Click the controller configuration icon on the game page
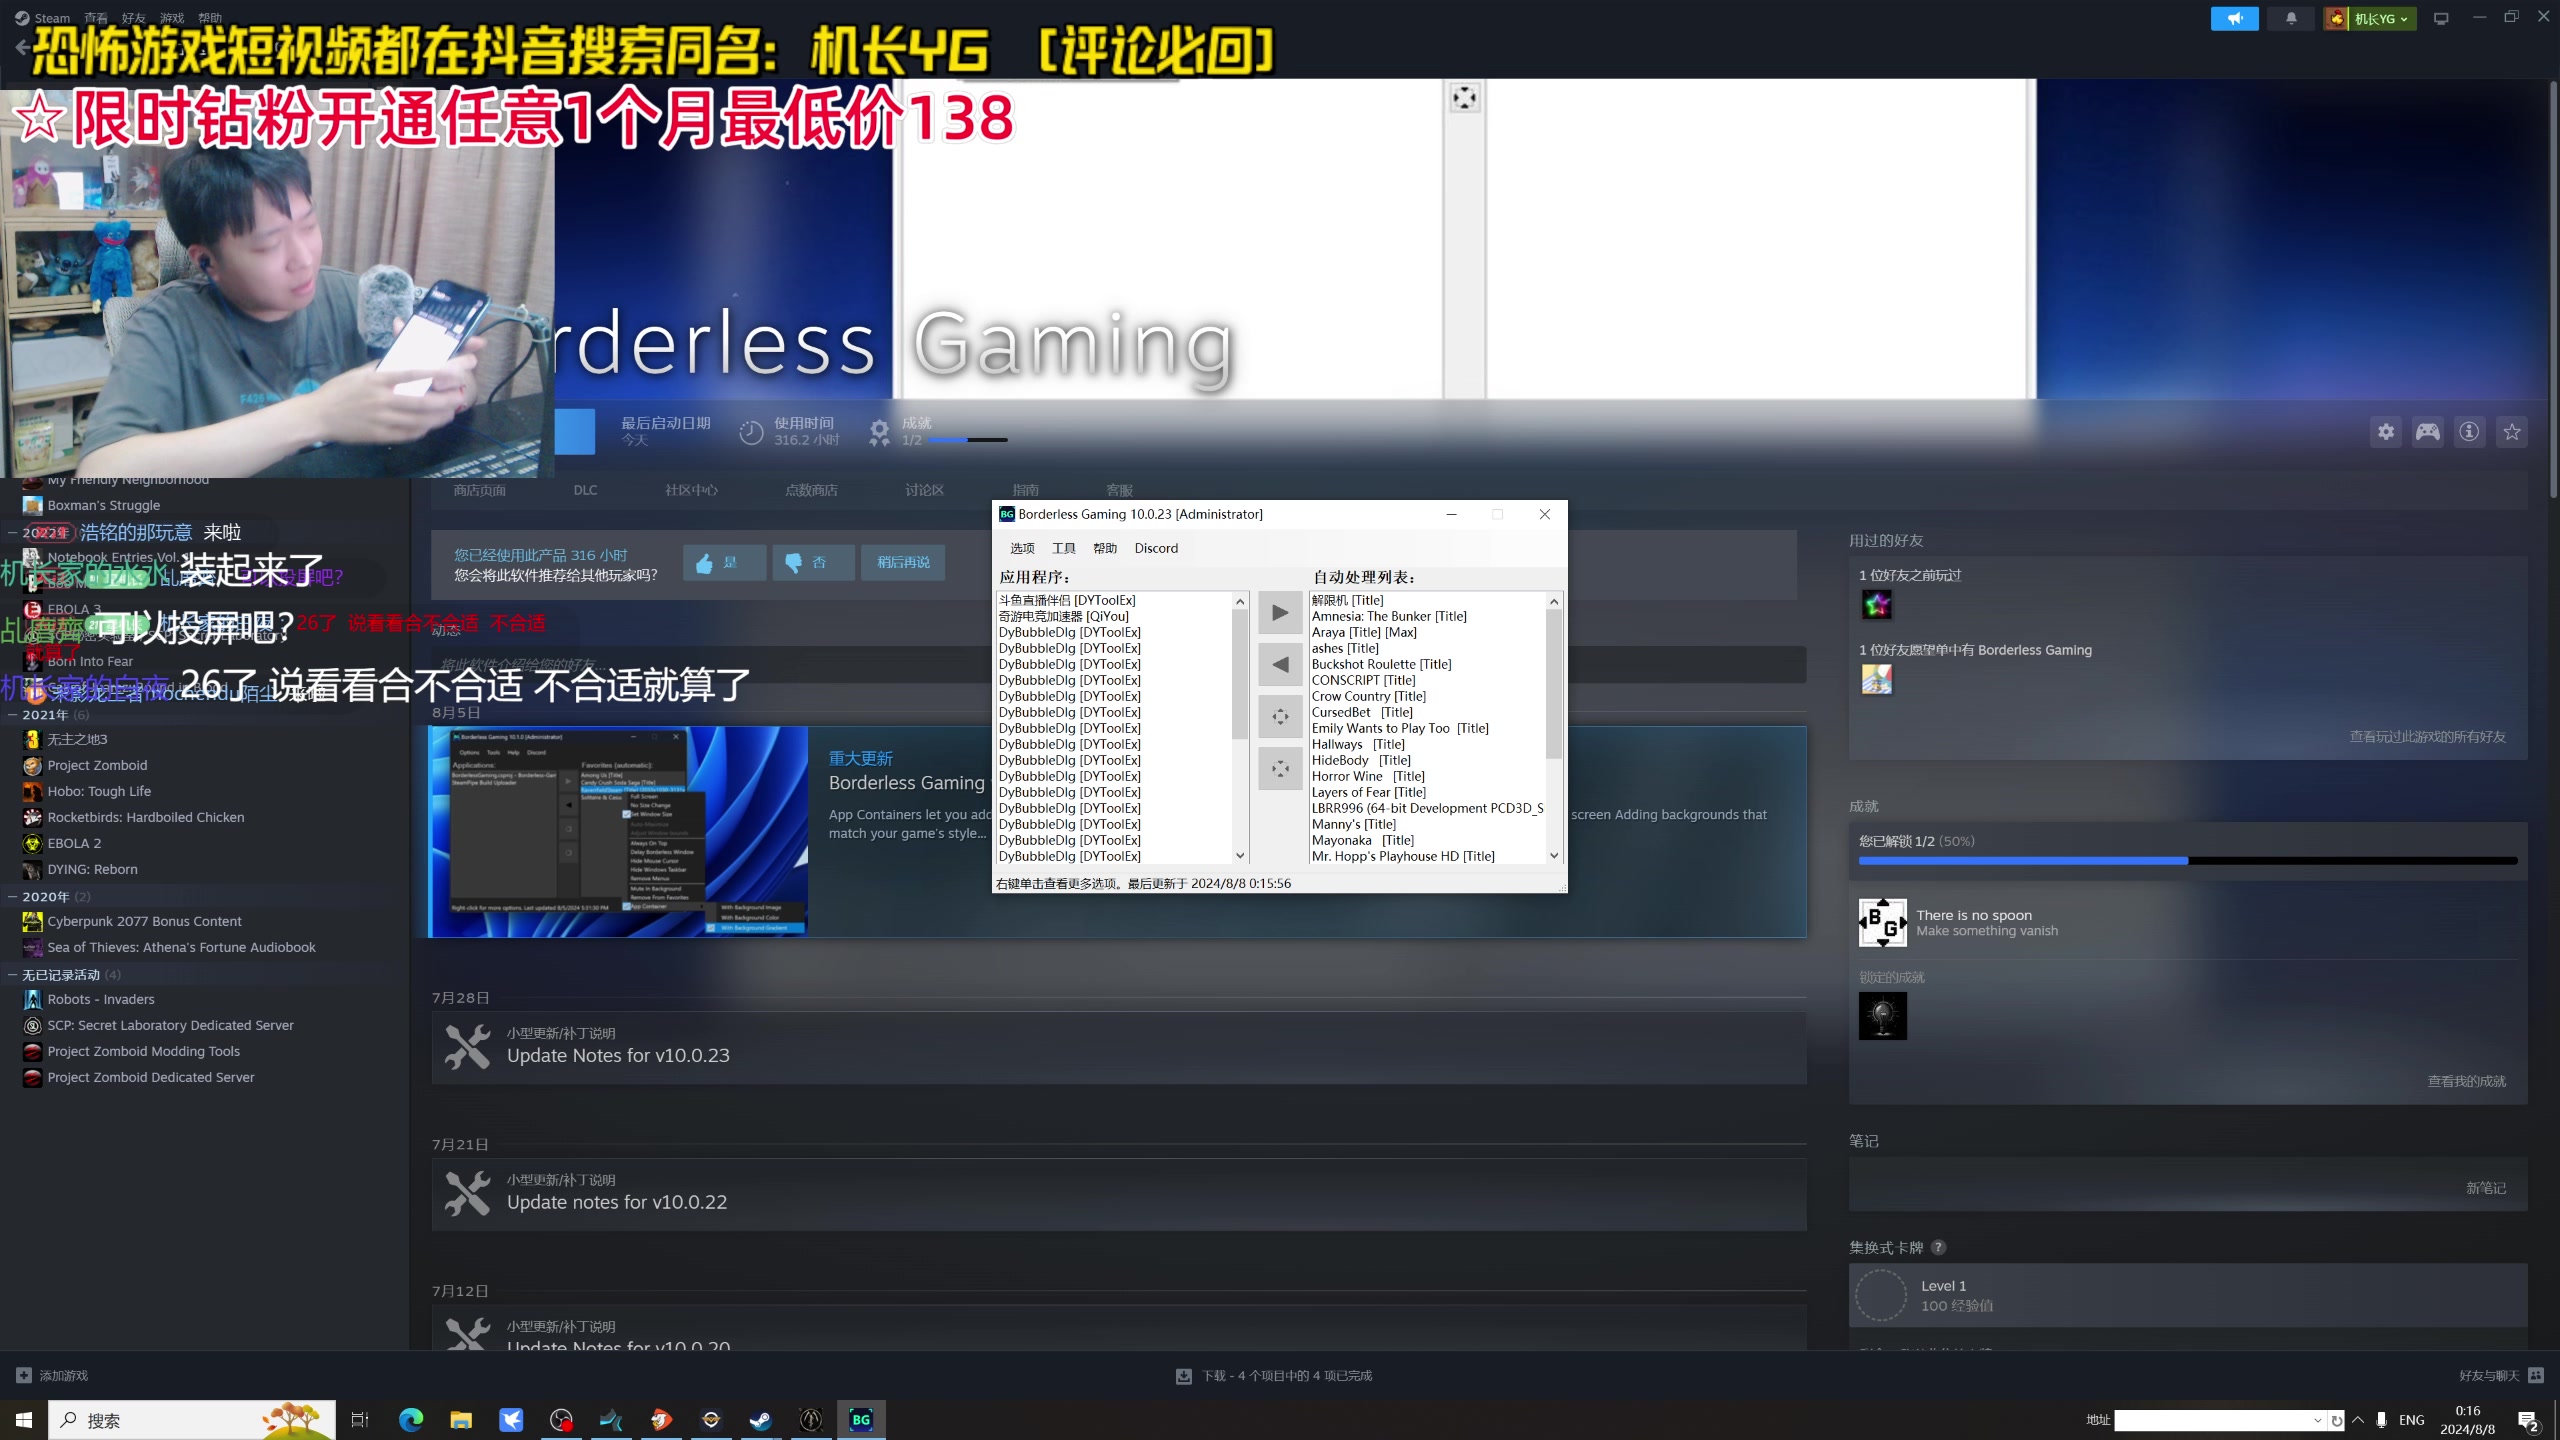Viewport: 2560px width, 1440px height. [2426, 431]
